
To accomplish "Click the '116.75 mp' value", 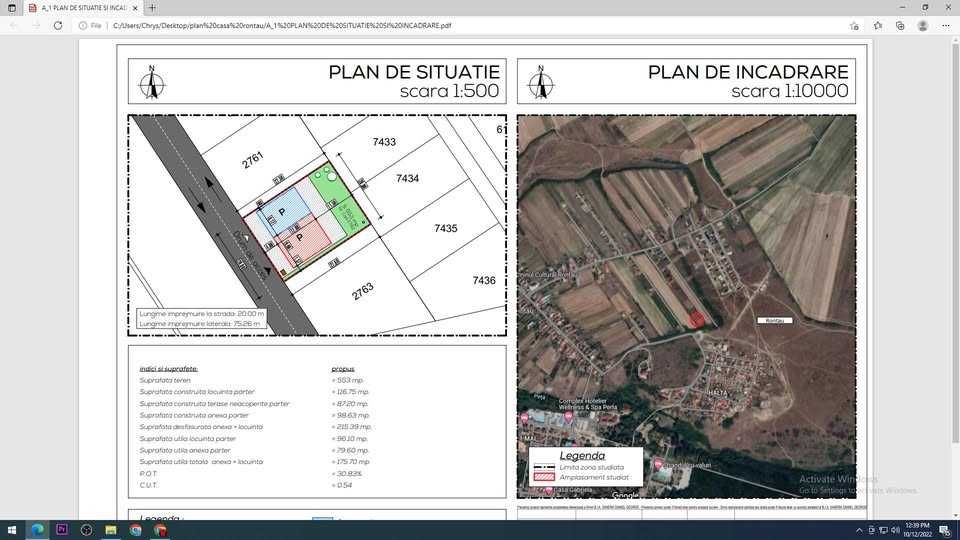I will (x=350, y=392).
